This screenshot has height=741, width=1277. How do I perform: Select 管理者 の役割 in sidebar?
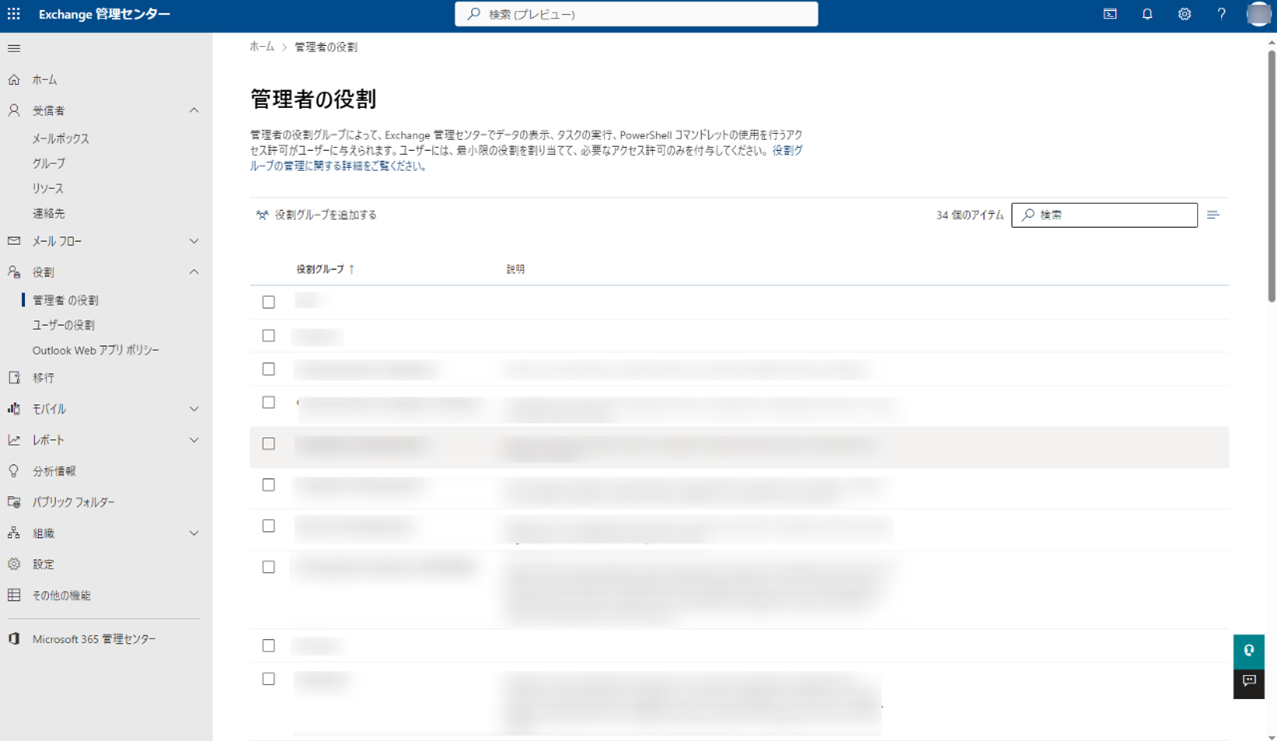(65, 300)
